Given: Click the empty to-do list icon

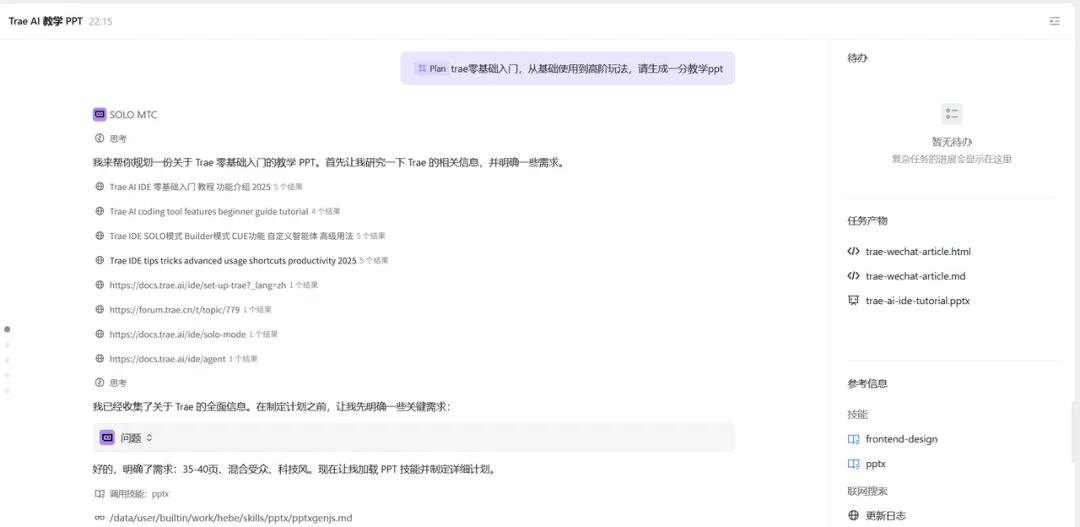Looking at the screenshot, I should pos(951,114).
